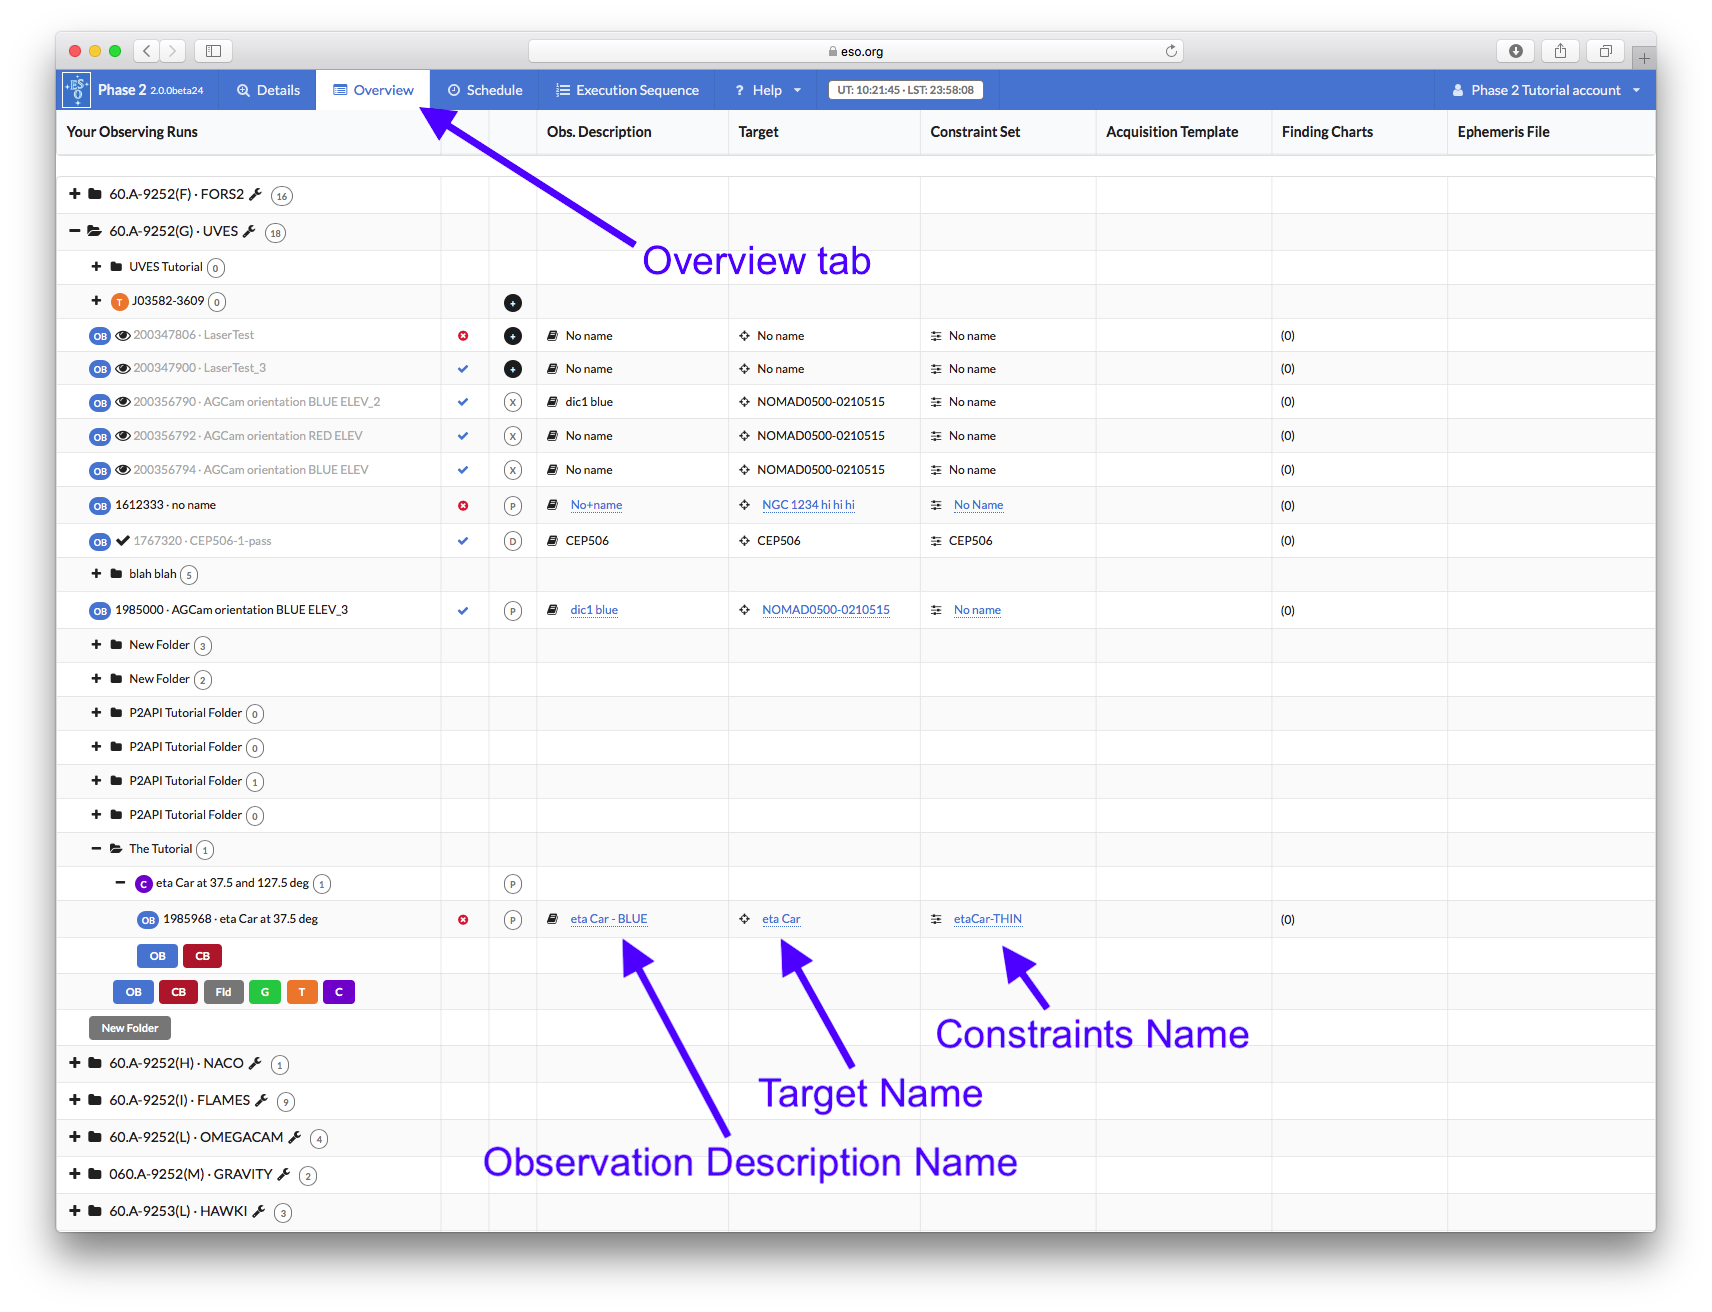The height and width of the screenshot is (1312, 1712).
Task: Switch to the Schedule tab
Action: click(485, 90)
